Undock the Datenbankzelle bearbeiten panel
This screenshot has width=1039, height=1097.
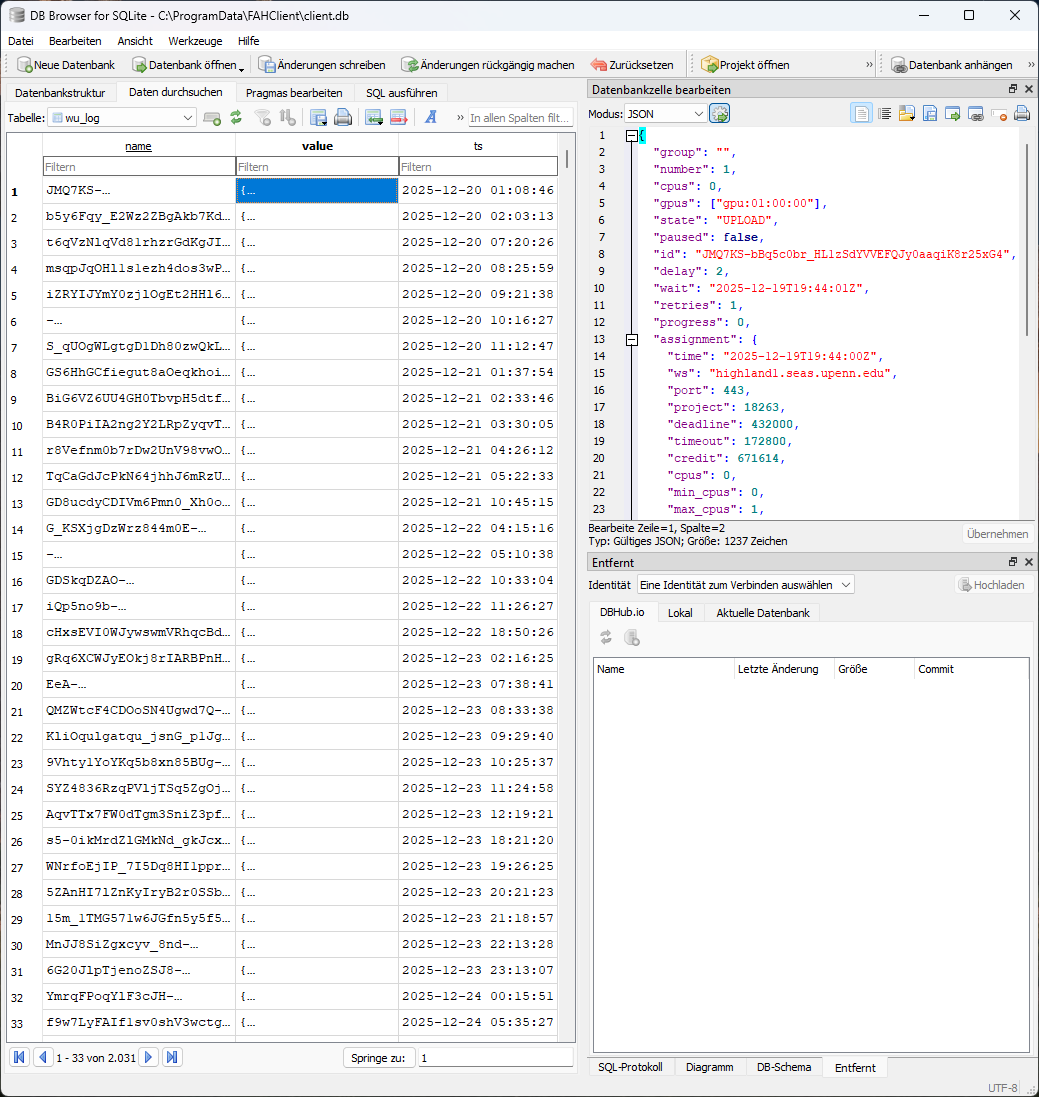1012,89
